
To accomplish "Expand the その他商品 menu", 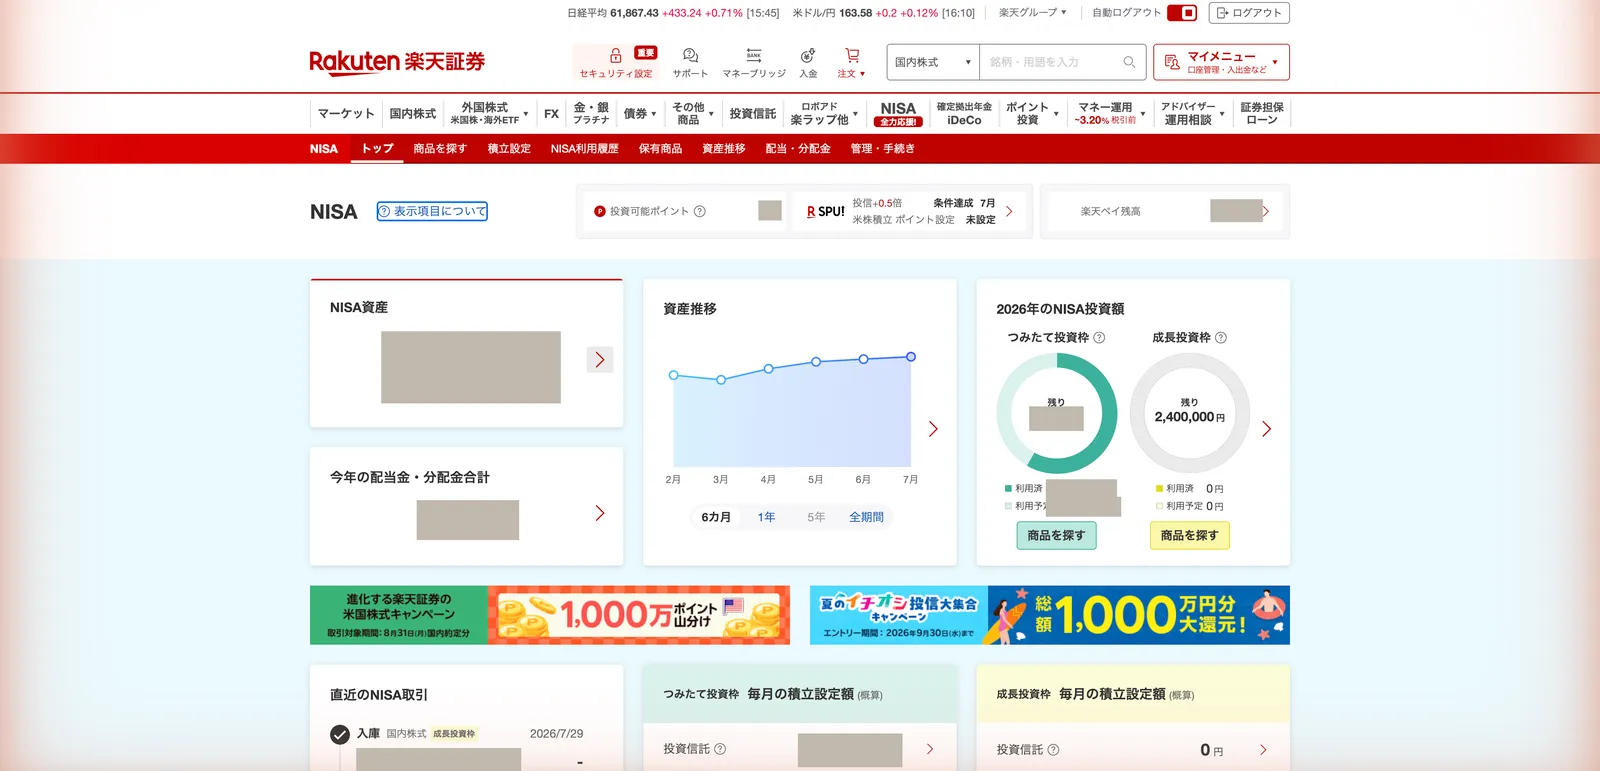I will click(x=693, y=113).
